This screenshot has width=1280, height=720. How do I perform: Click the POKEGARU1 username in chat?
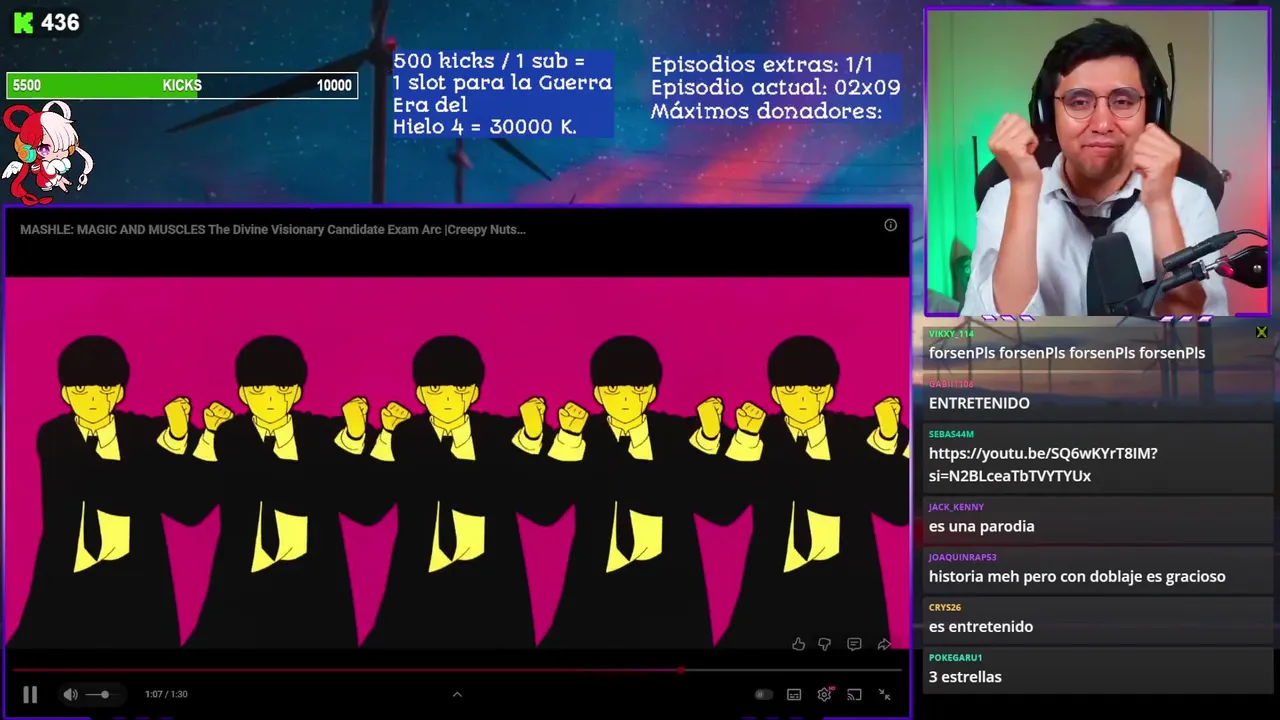pos(956,657)
